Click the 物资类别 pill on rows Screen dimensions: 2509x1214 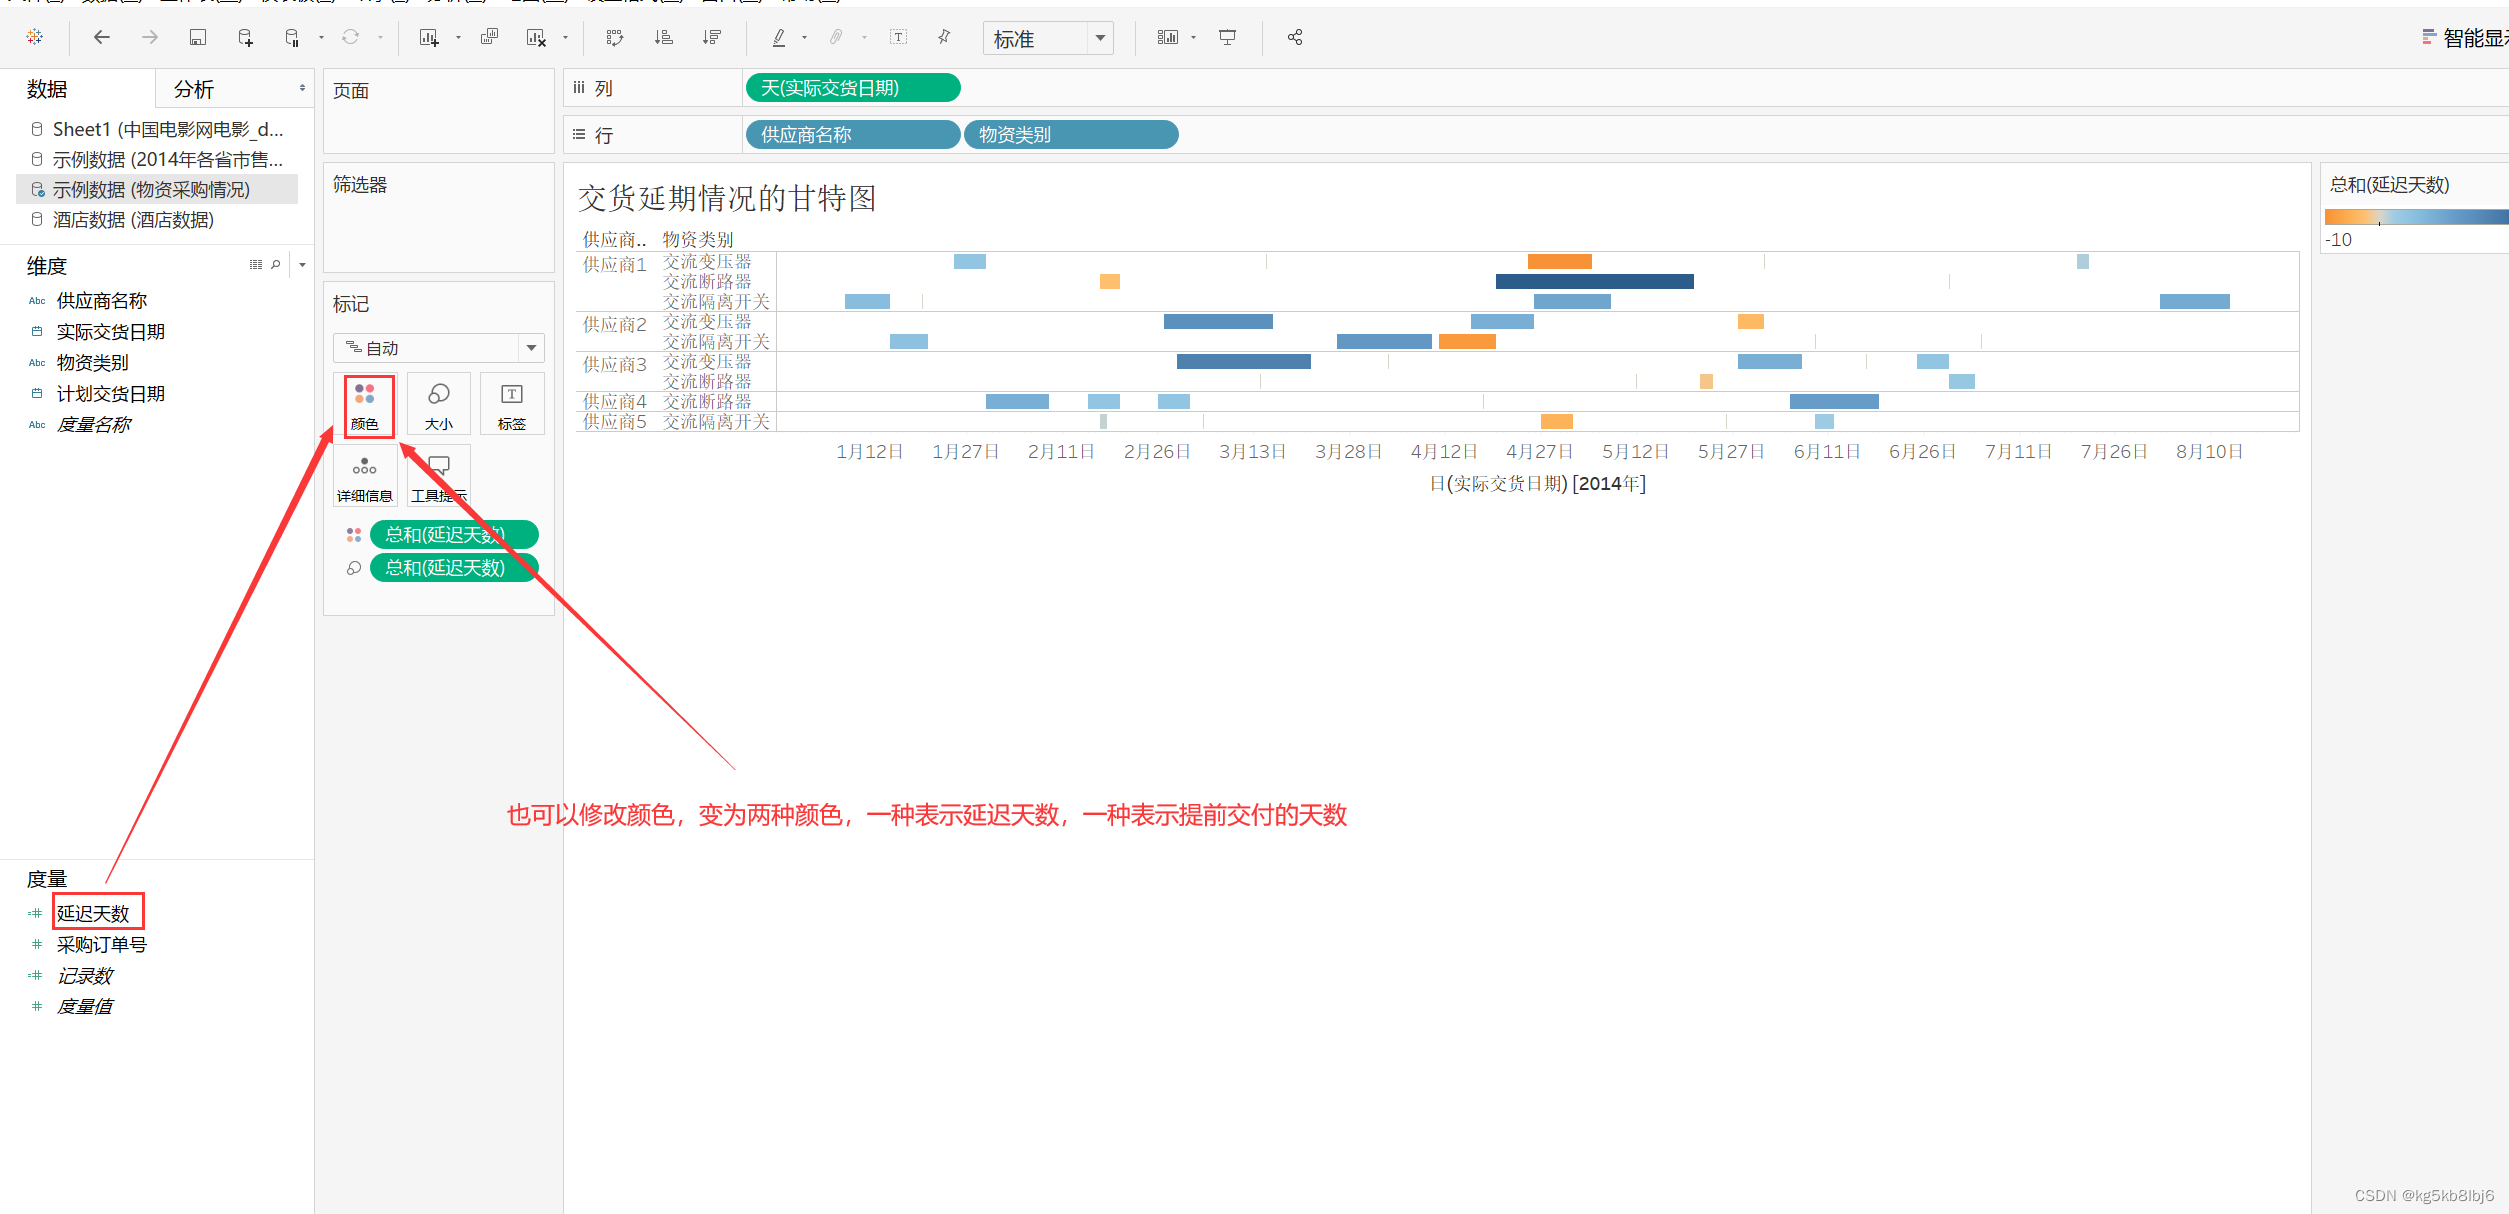pyautogui.click(x=1071, y=134)
